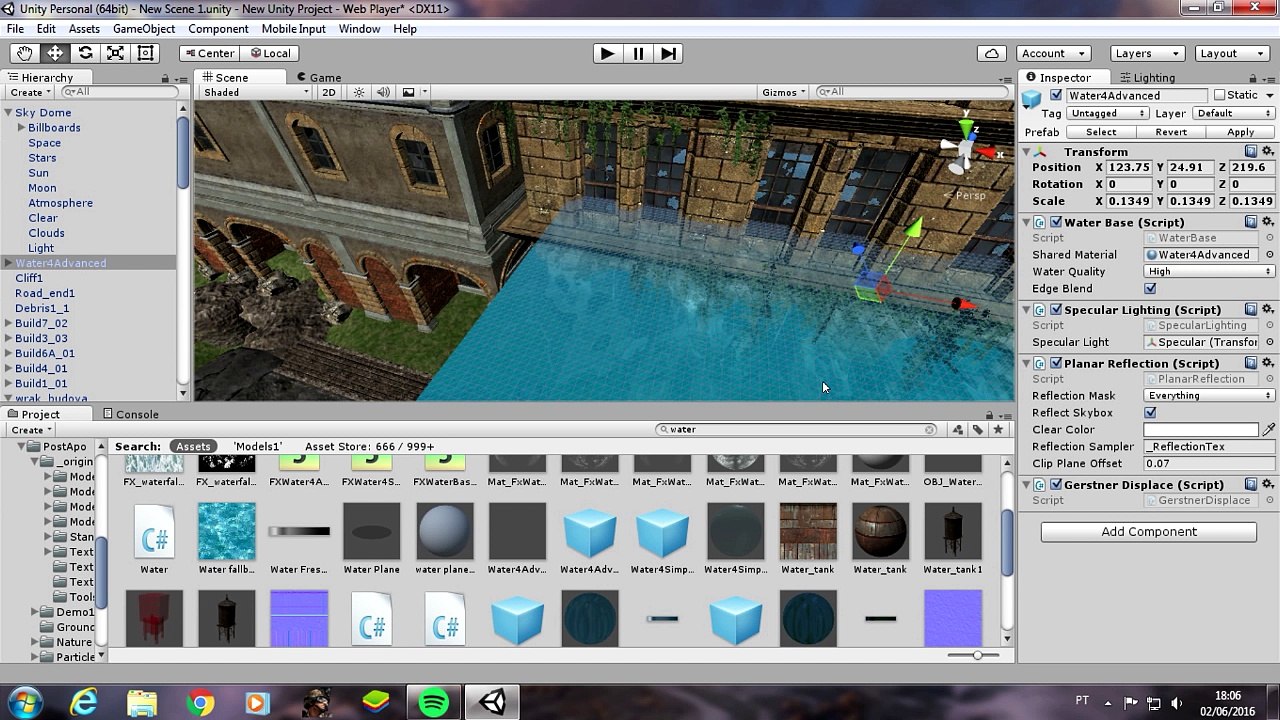Toggle scene lighting sun icon

coord(359,92)
